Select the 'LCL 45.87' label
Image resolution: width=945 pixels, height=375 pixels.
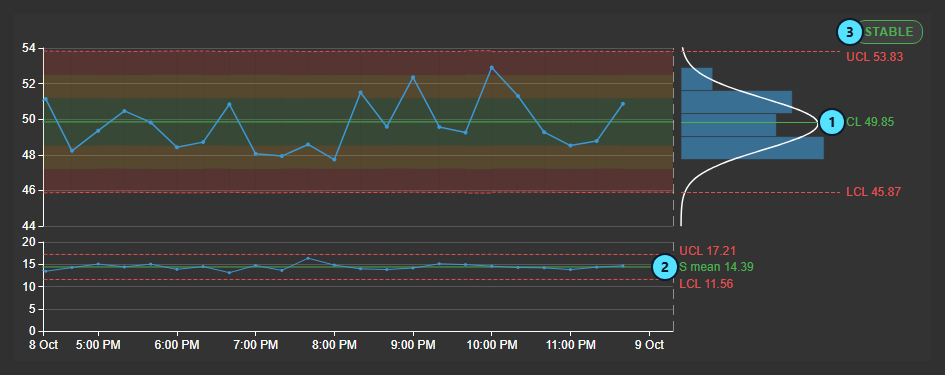tap(874, 192)
